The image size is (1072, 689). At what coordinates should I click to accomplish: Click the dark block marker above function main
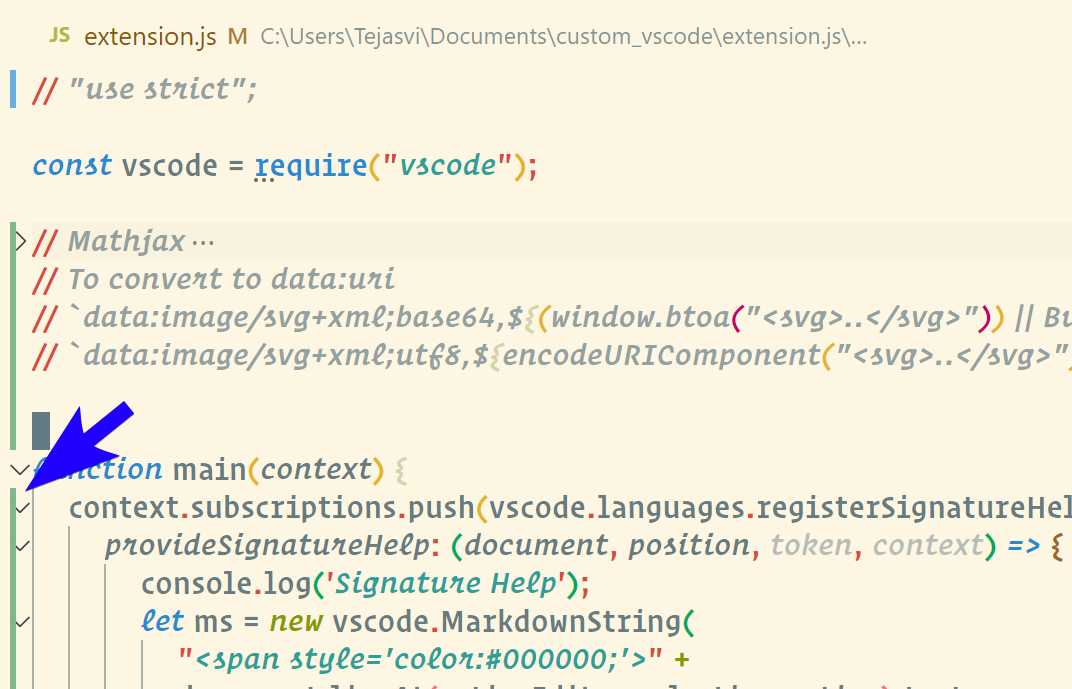tap(40, 429)
